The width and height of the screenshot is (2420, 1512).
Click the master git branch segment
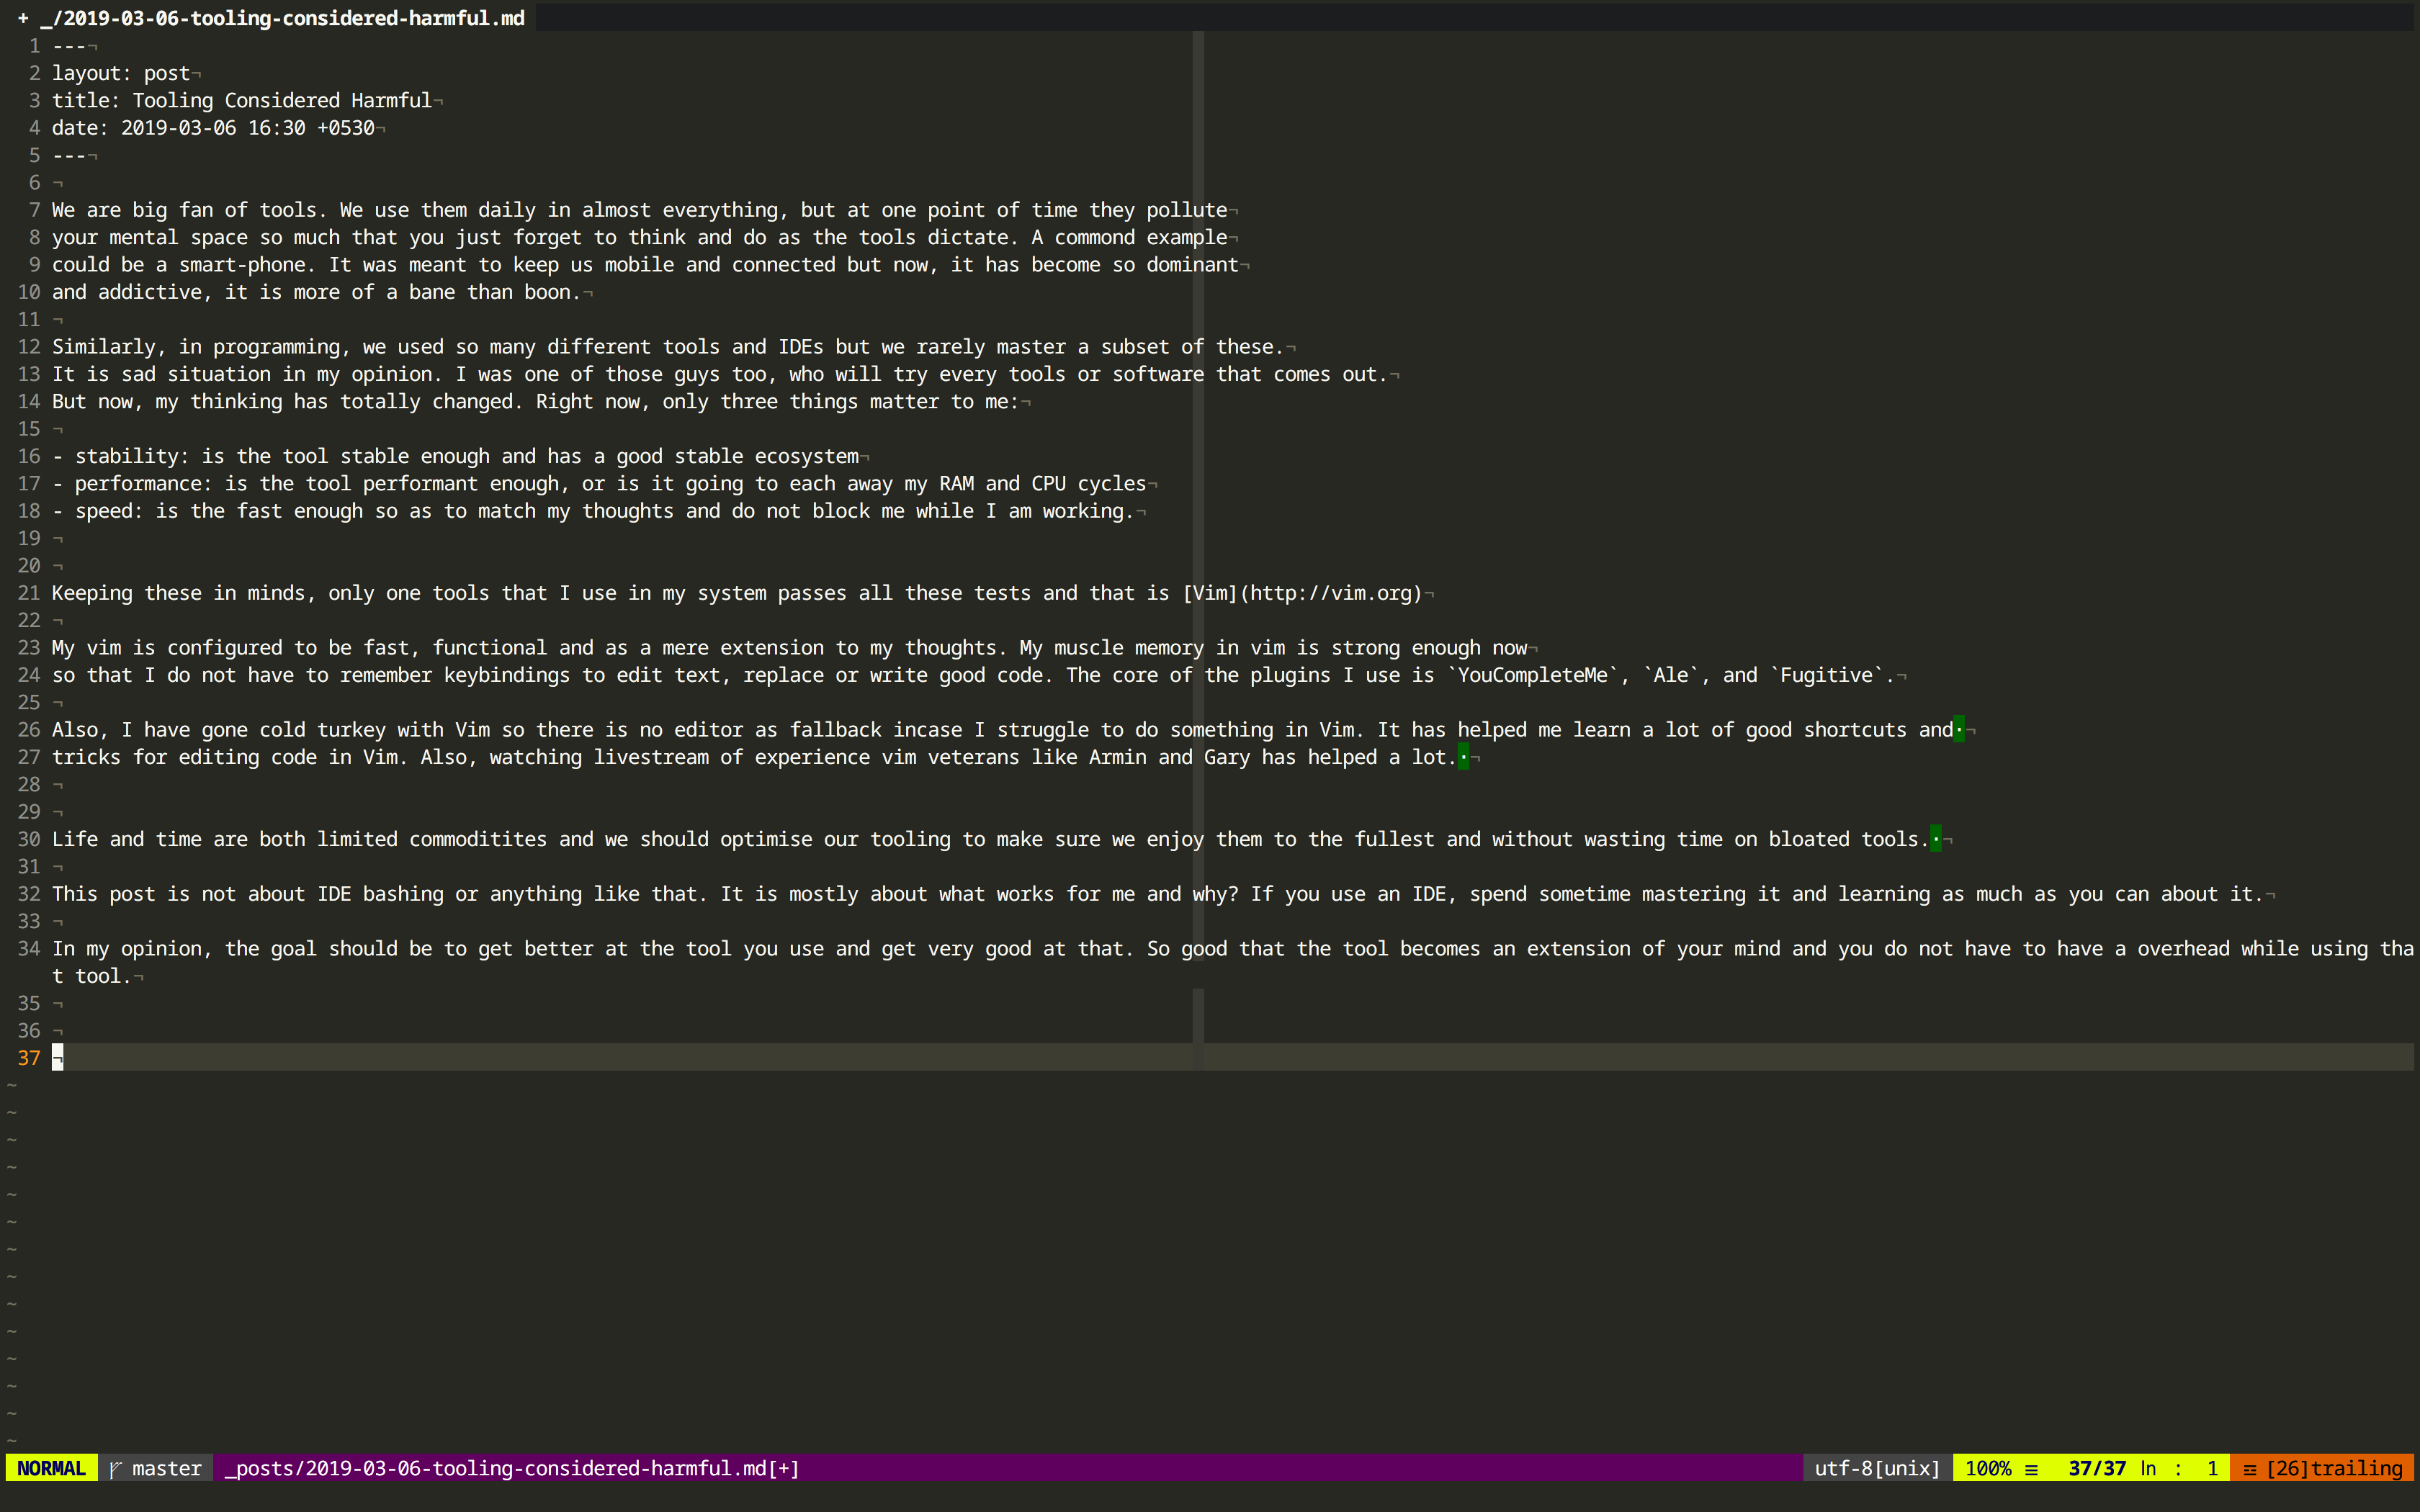156,1468
